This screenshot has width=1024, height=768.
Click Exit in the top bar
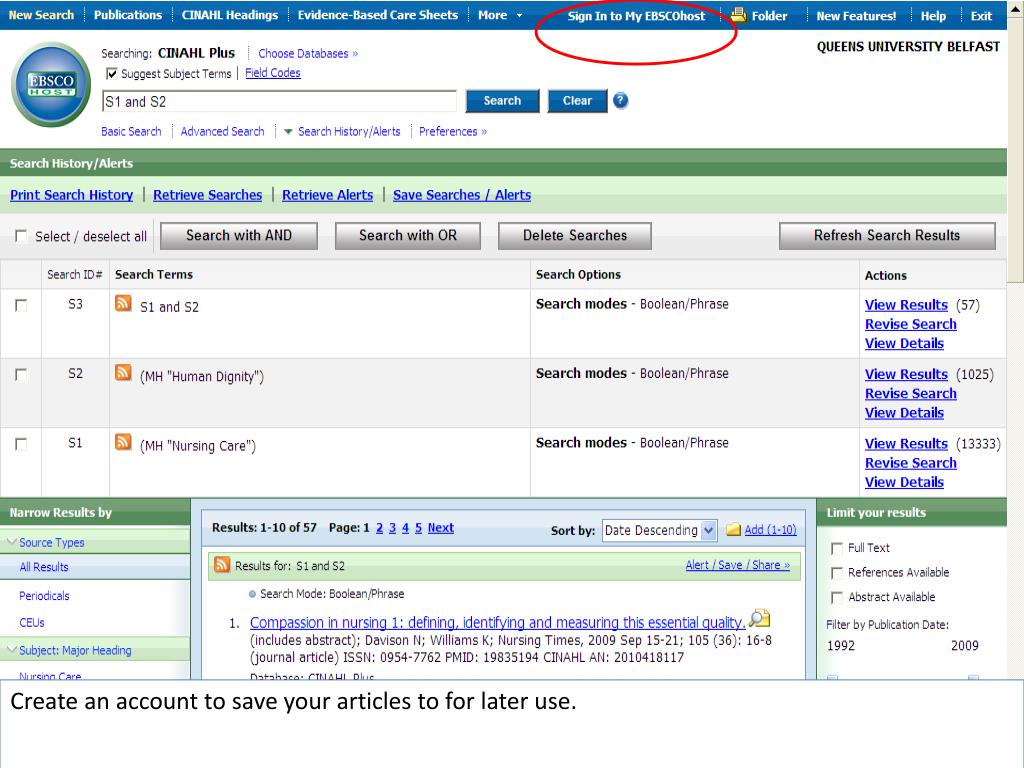point(981,16)
